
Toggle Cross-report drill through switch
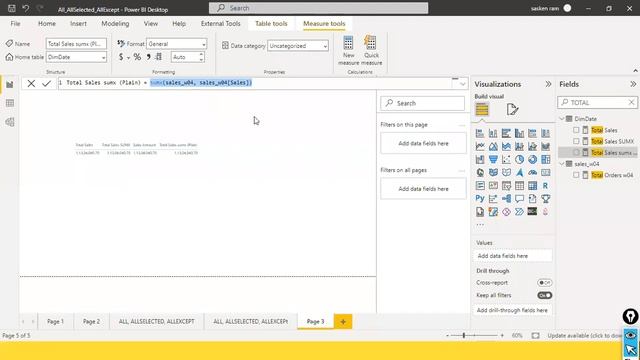coord(544,282)
